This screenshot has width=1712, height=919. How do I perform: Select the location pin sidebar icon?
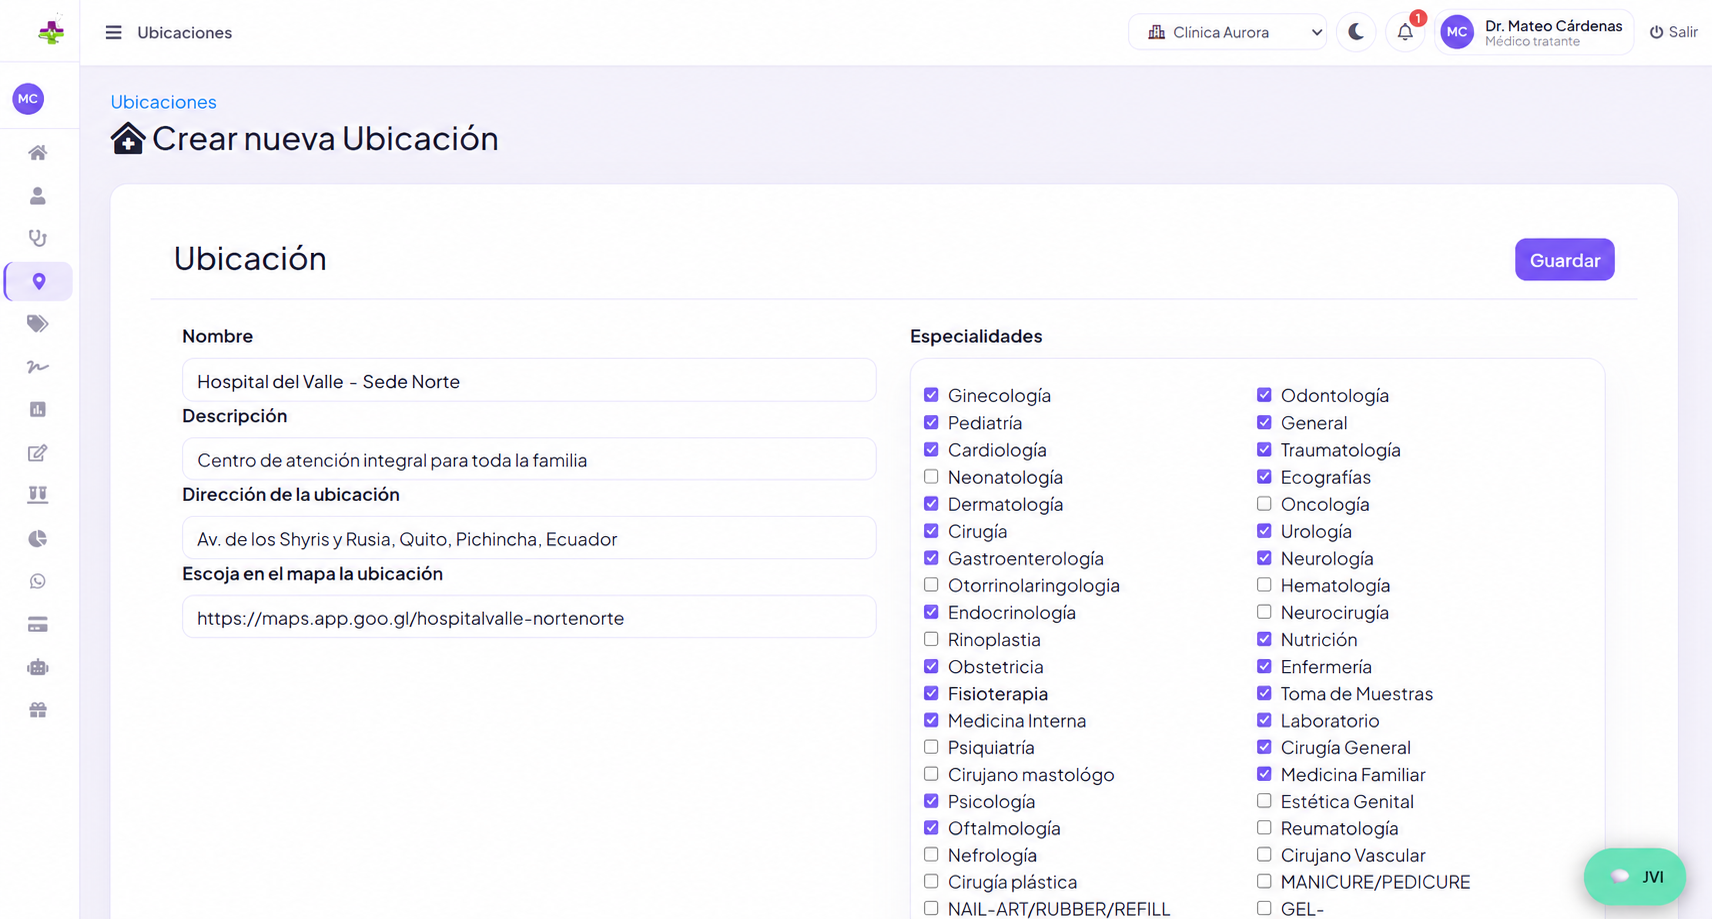coord(39,282)
